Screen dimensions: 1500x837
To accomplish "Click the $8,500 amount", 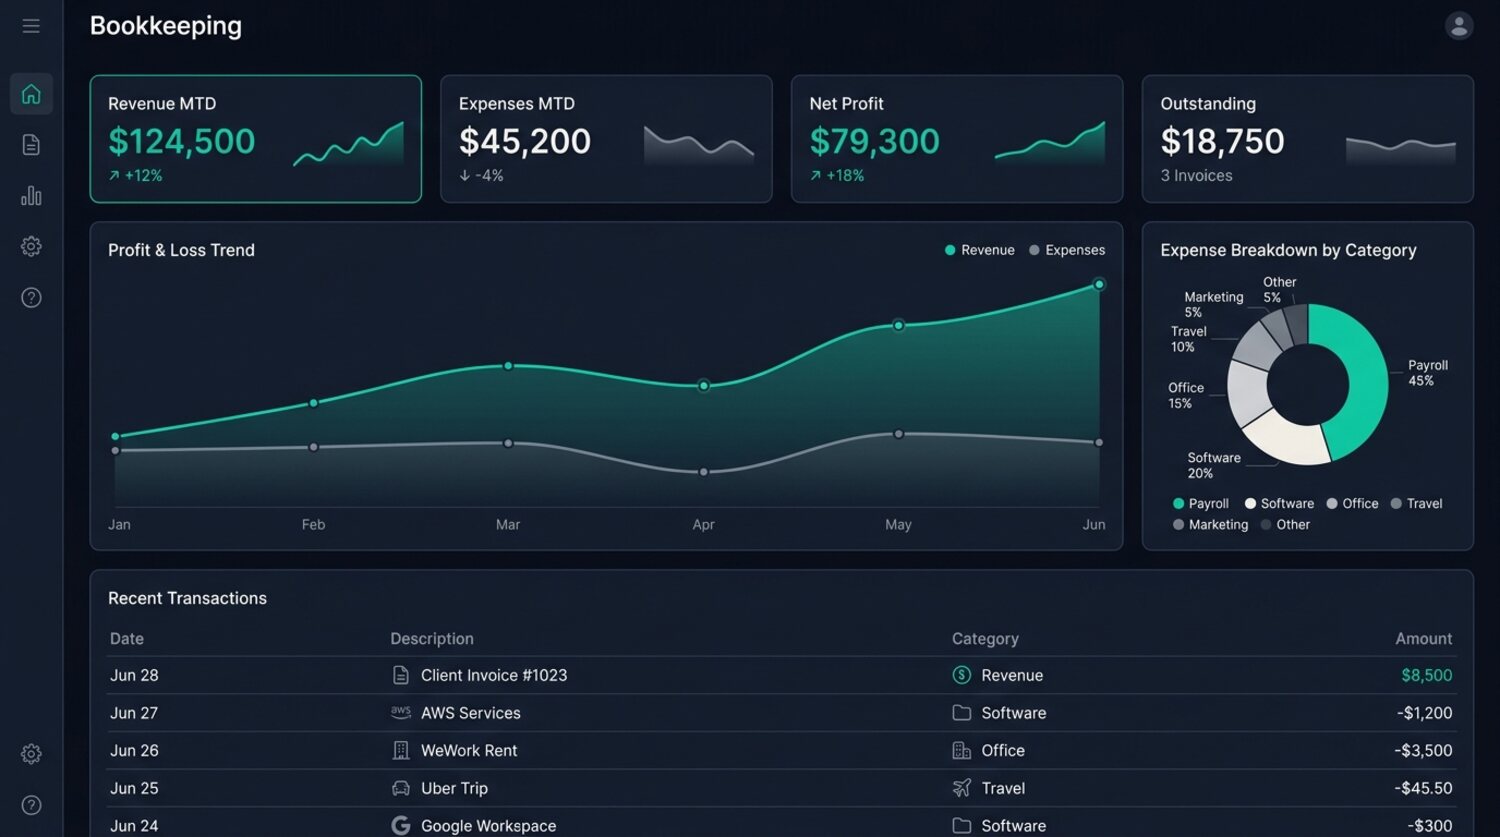I will (x=1427, y=675).
